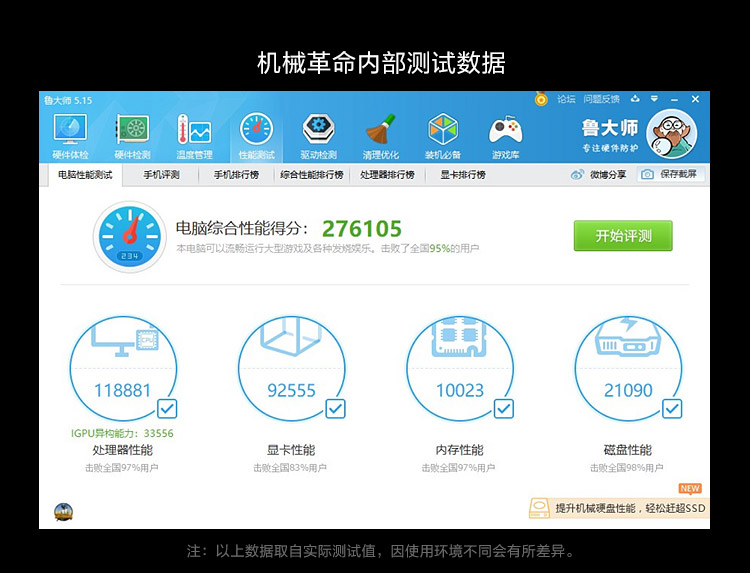This screenshot has width=750, height=573.
Task: Click the NEW badge above SSD banner
Action: (690, 488)
